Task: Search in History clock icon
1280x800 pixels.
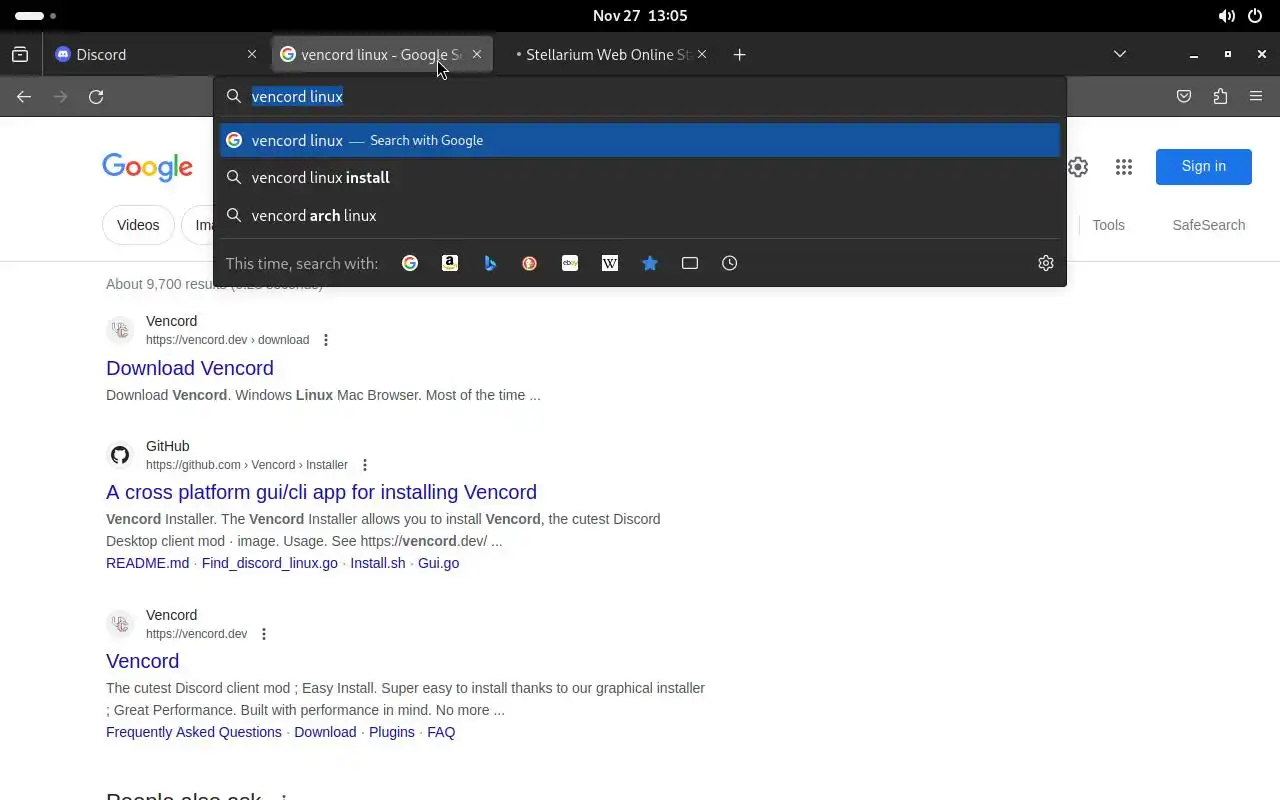Action: point(730,263)
